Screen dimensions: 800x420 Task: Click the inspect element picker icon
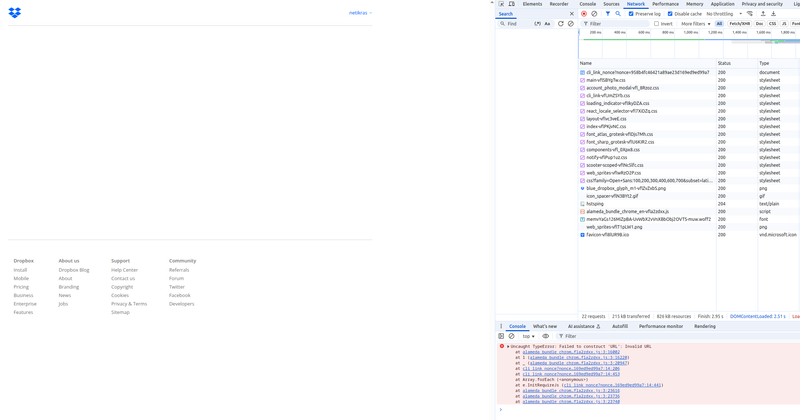point(502,4)
